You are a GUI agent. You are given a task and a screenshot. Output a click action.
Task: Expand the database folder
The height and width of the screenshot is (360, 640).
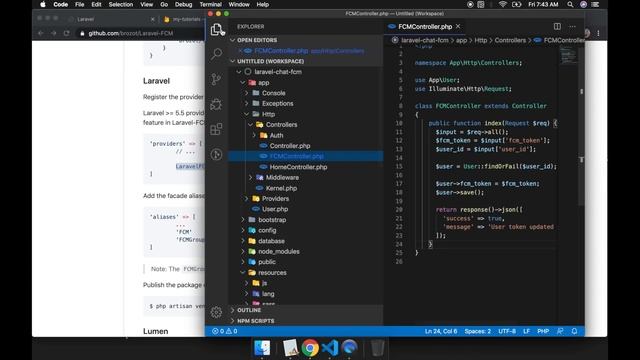coord(242,241)
